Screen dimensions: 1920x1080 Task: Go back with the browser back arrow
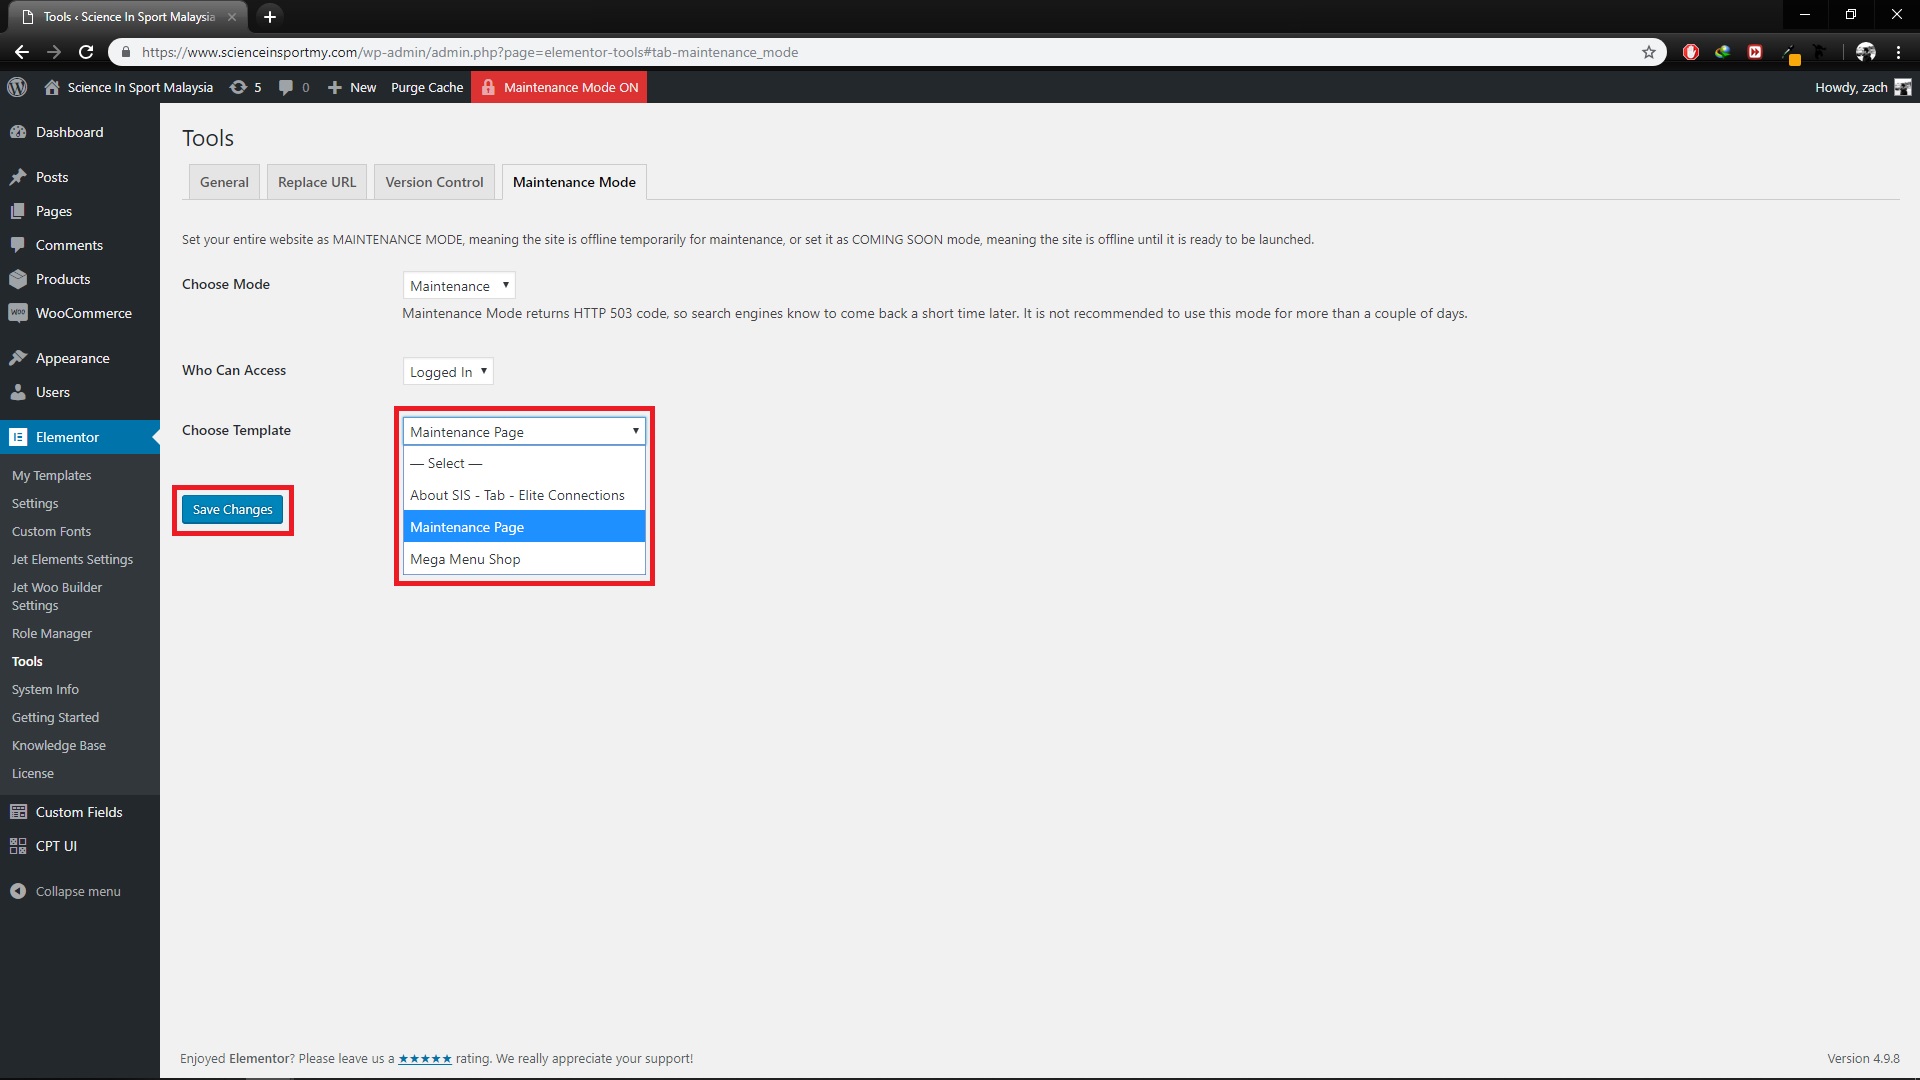[x=22, y=52]
